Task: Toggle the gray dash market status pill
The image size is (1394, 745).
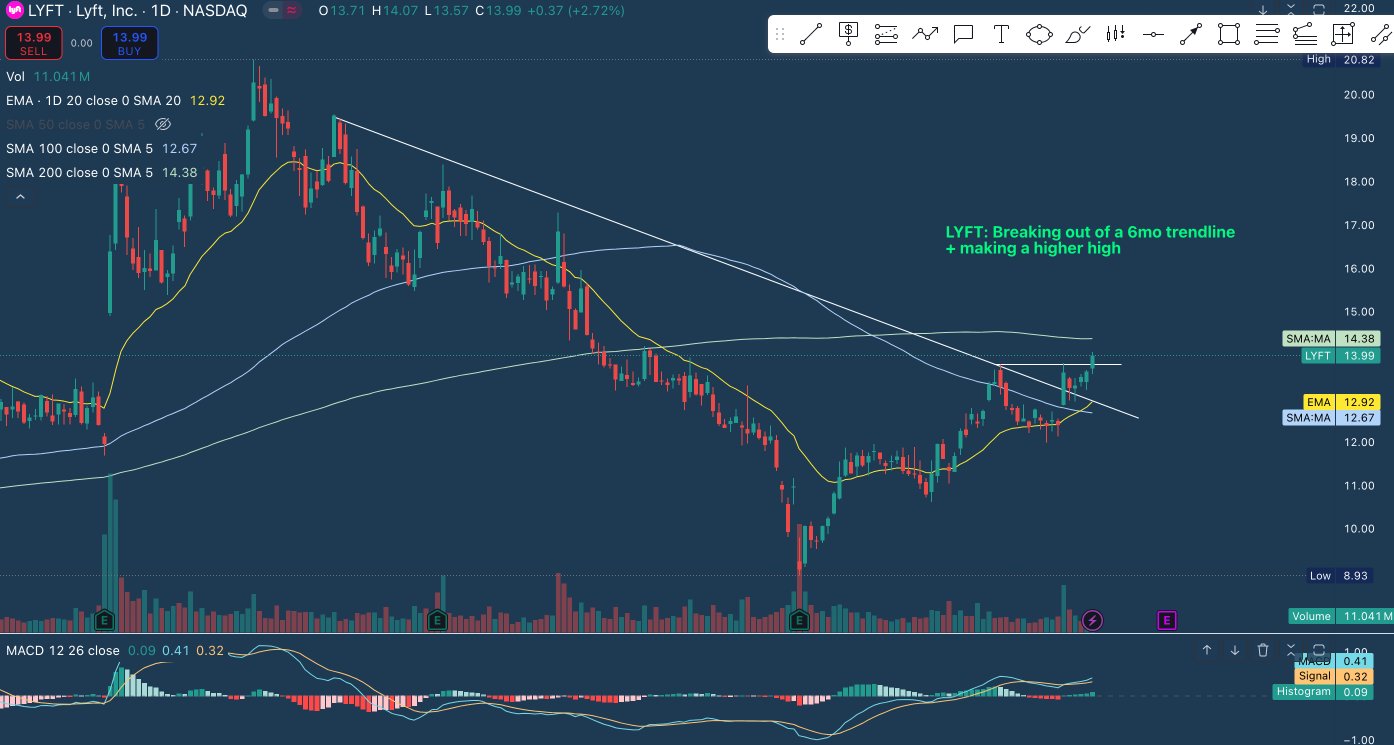Action: 272,11
